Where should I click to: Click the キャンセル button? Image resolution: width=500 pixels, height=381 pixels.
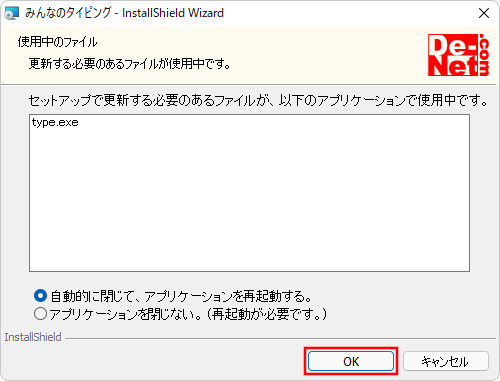446,361
